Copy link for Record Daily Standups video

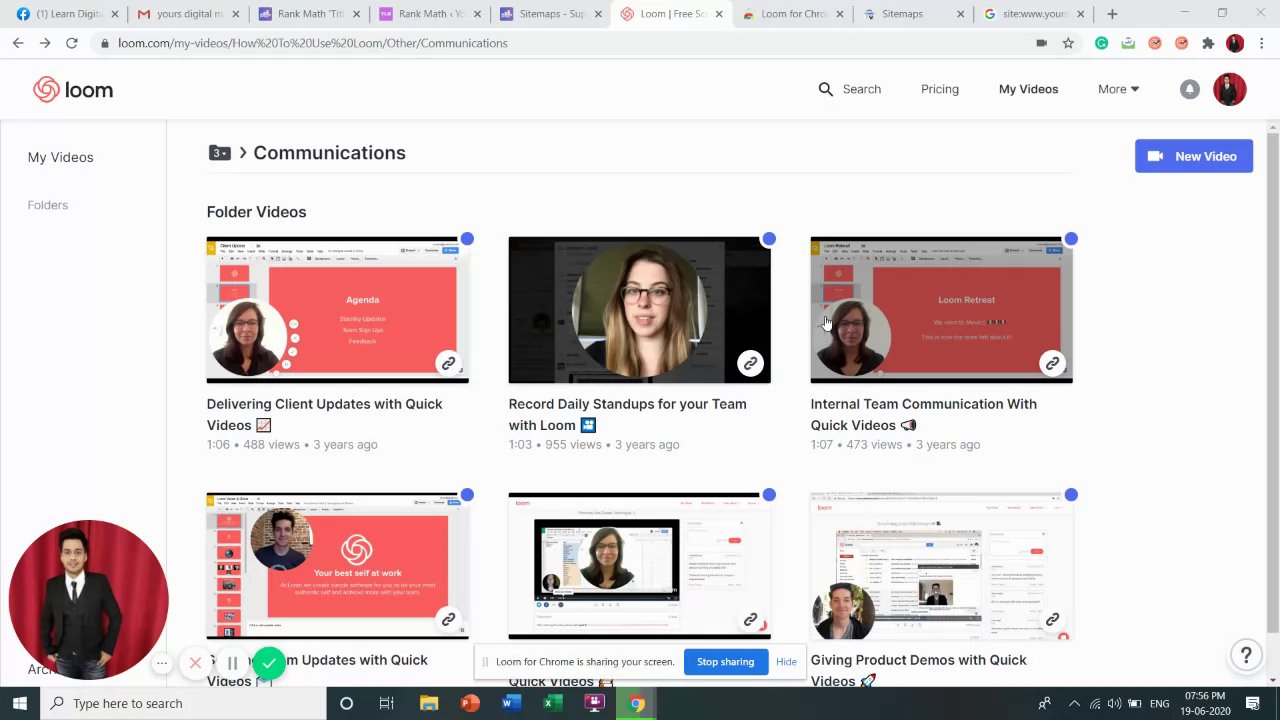(750, 363)
